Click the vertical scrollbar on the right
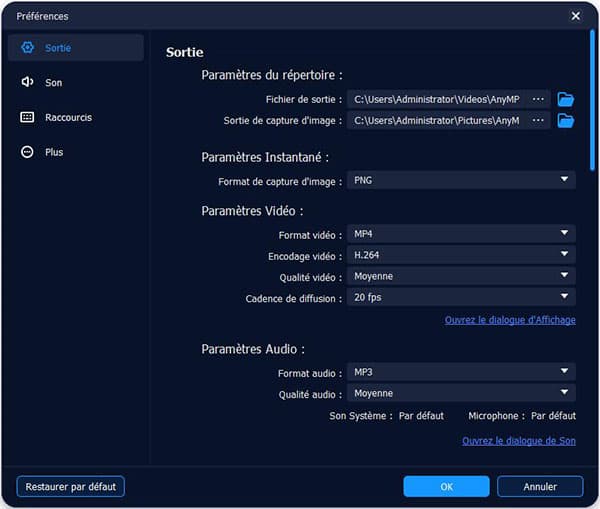600x509 pixels. pos(592,100)
